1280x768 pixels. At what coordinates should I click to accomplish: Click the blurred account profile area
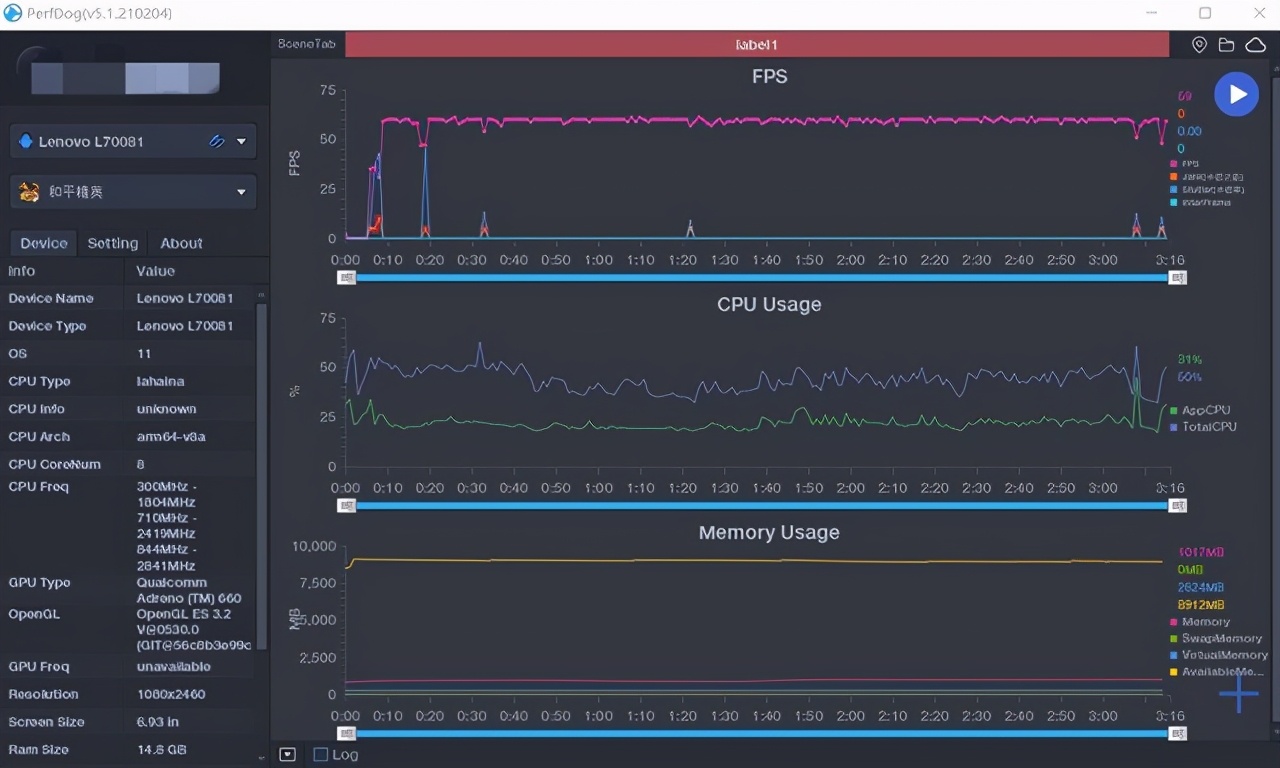point(125,79)
